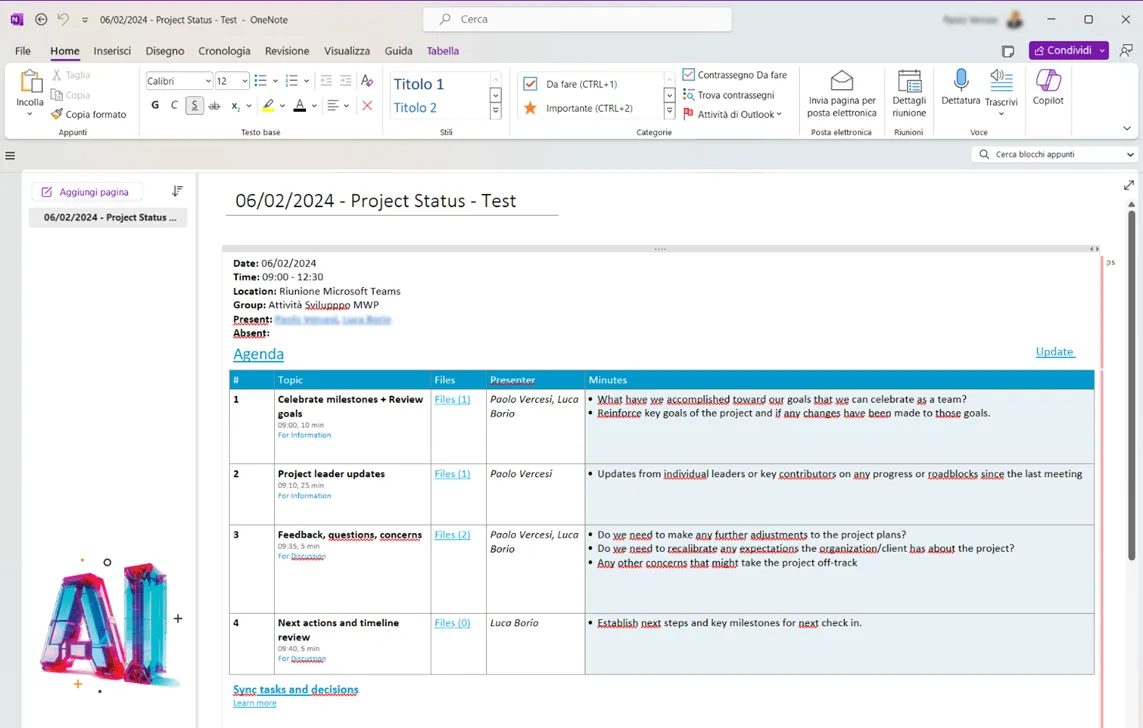
Task: Click Trova contrassegni button
Action: (729, 95)
